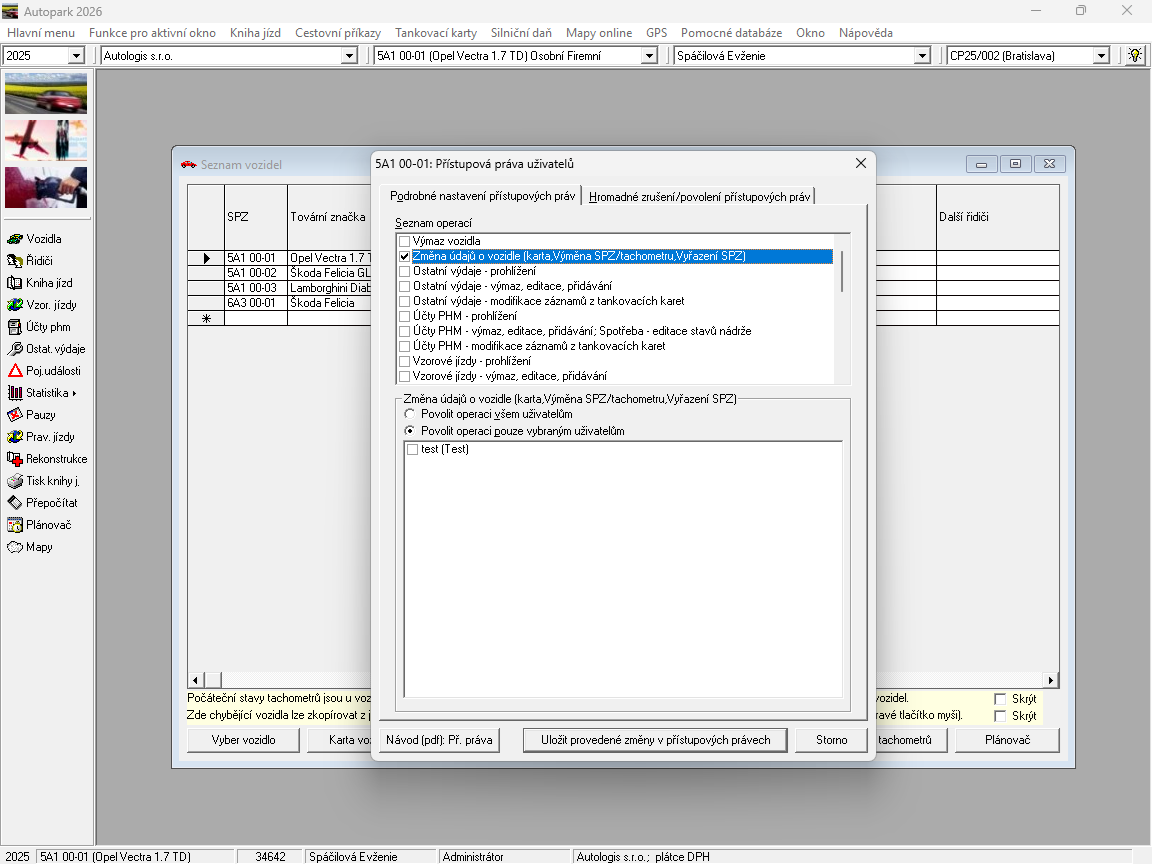
Task: Expand the Spáčilová Evženie driver dropdown
Action: tap(922, 56)
